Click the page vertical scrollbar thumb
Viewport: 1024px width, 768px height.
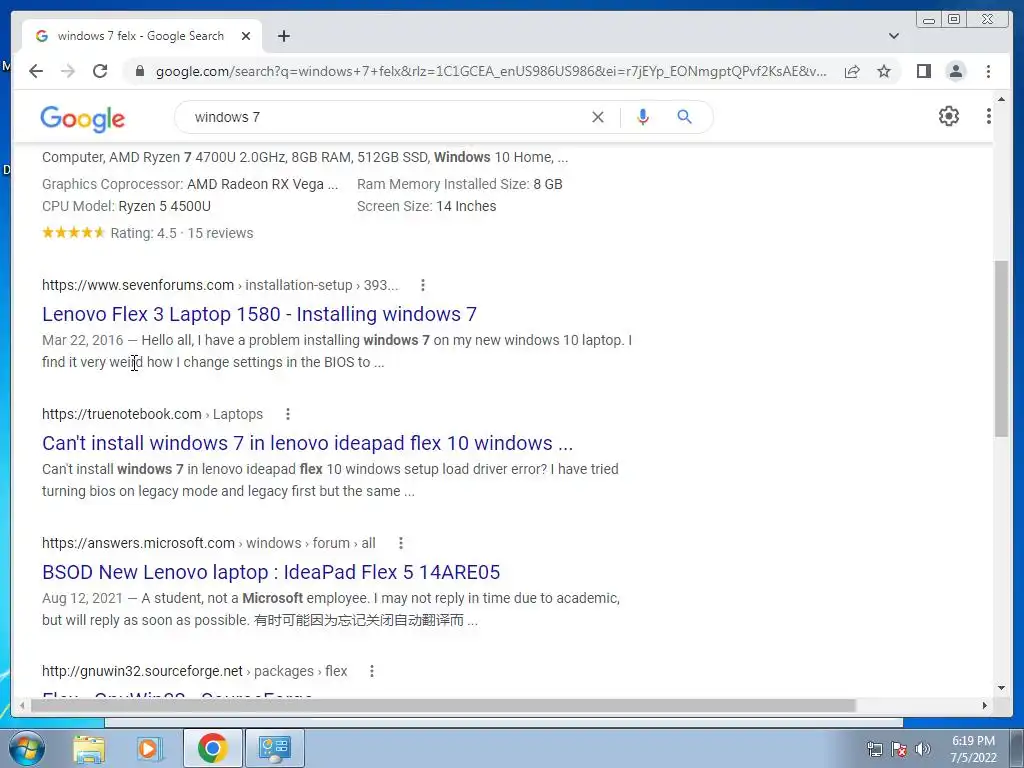1002,349
